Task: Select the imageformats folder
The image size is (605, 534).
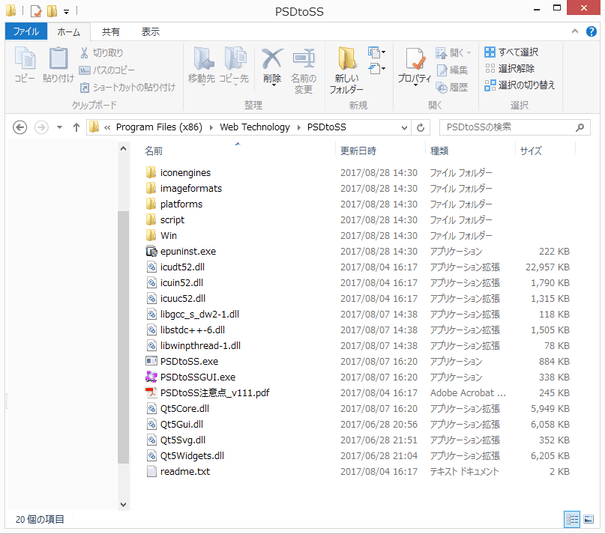Action: 357,189
